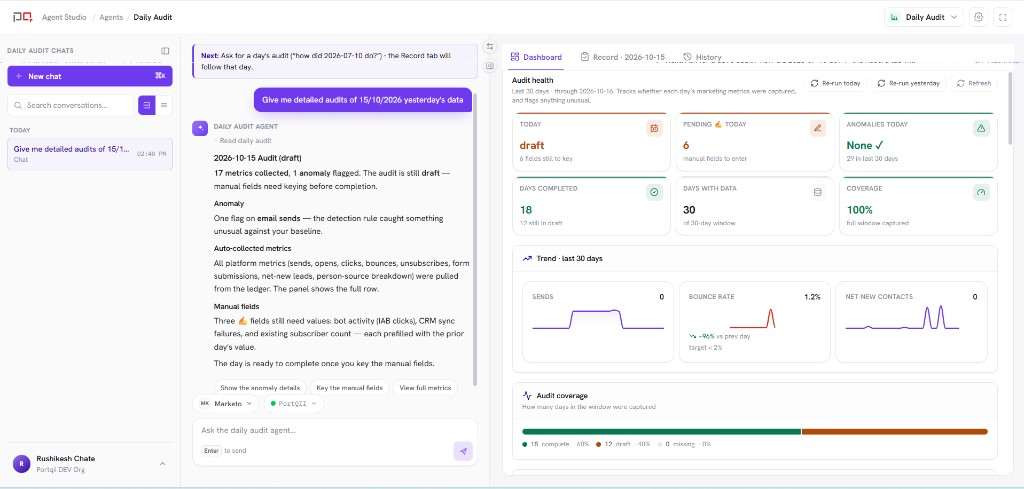Screen dimensions: 1024x489
Task: Click Re-run today button
Action: coord(835,84)
